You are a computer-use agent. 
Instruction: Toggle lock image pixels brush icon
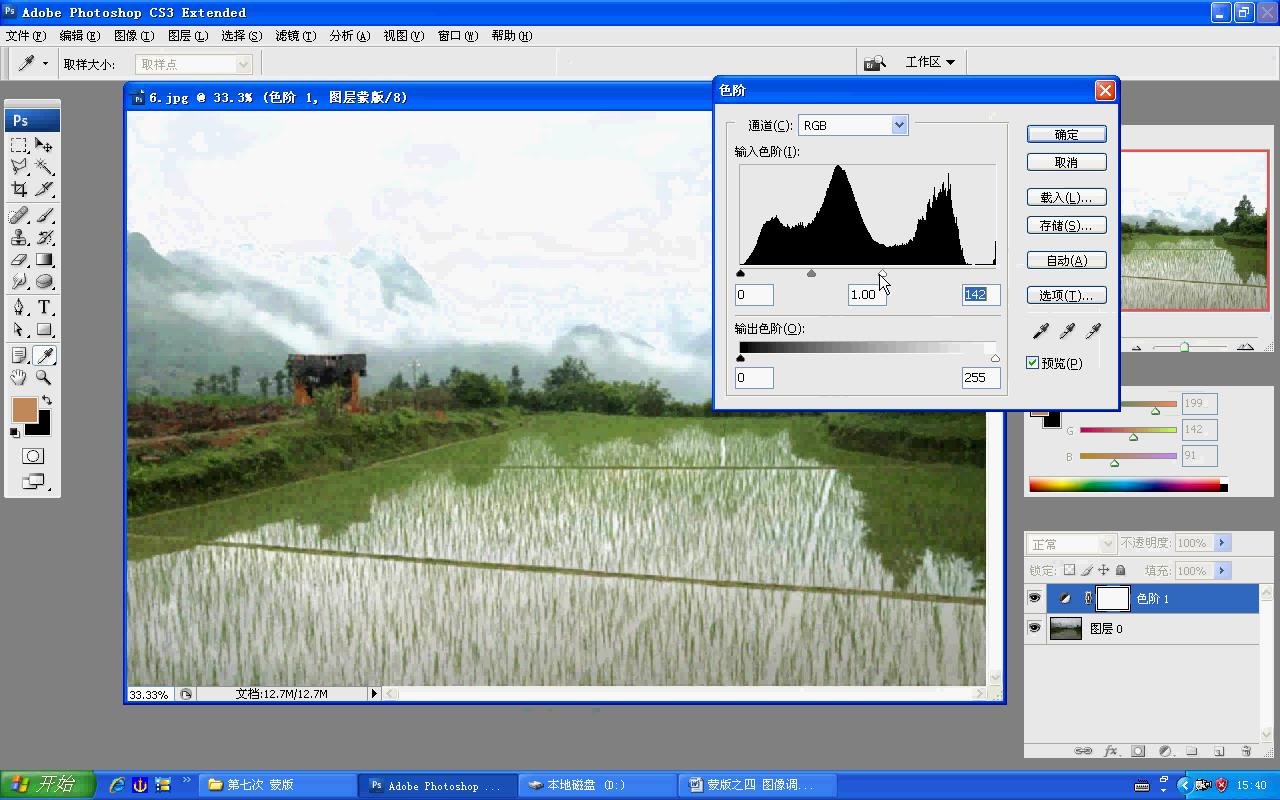click(1086, 570)
